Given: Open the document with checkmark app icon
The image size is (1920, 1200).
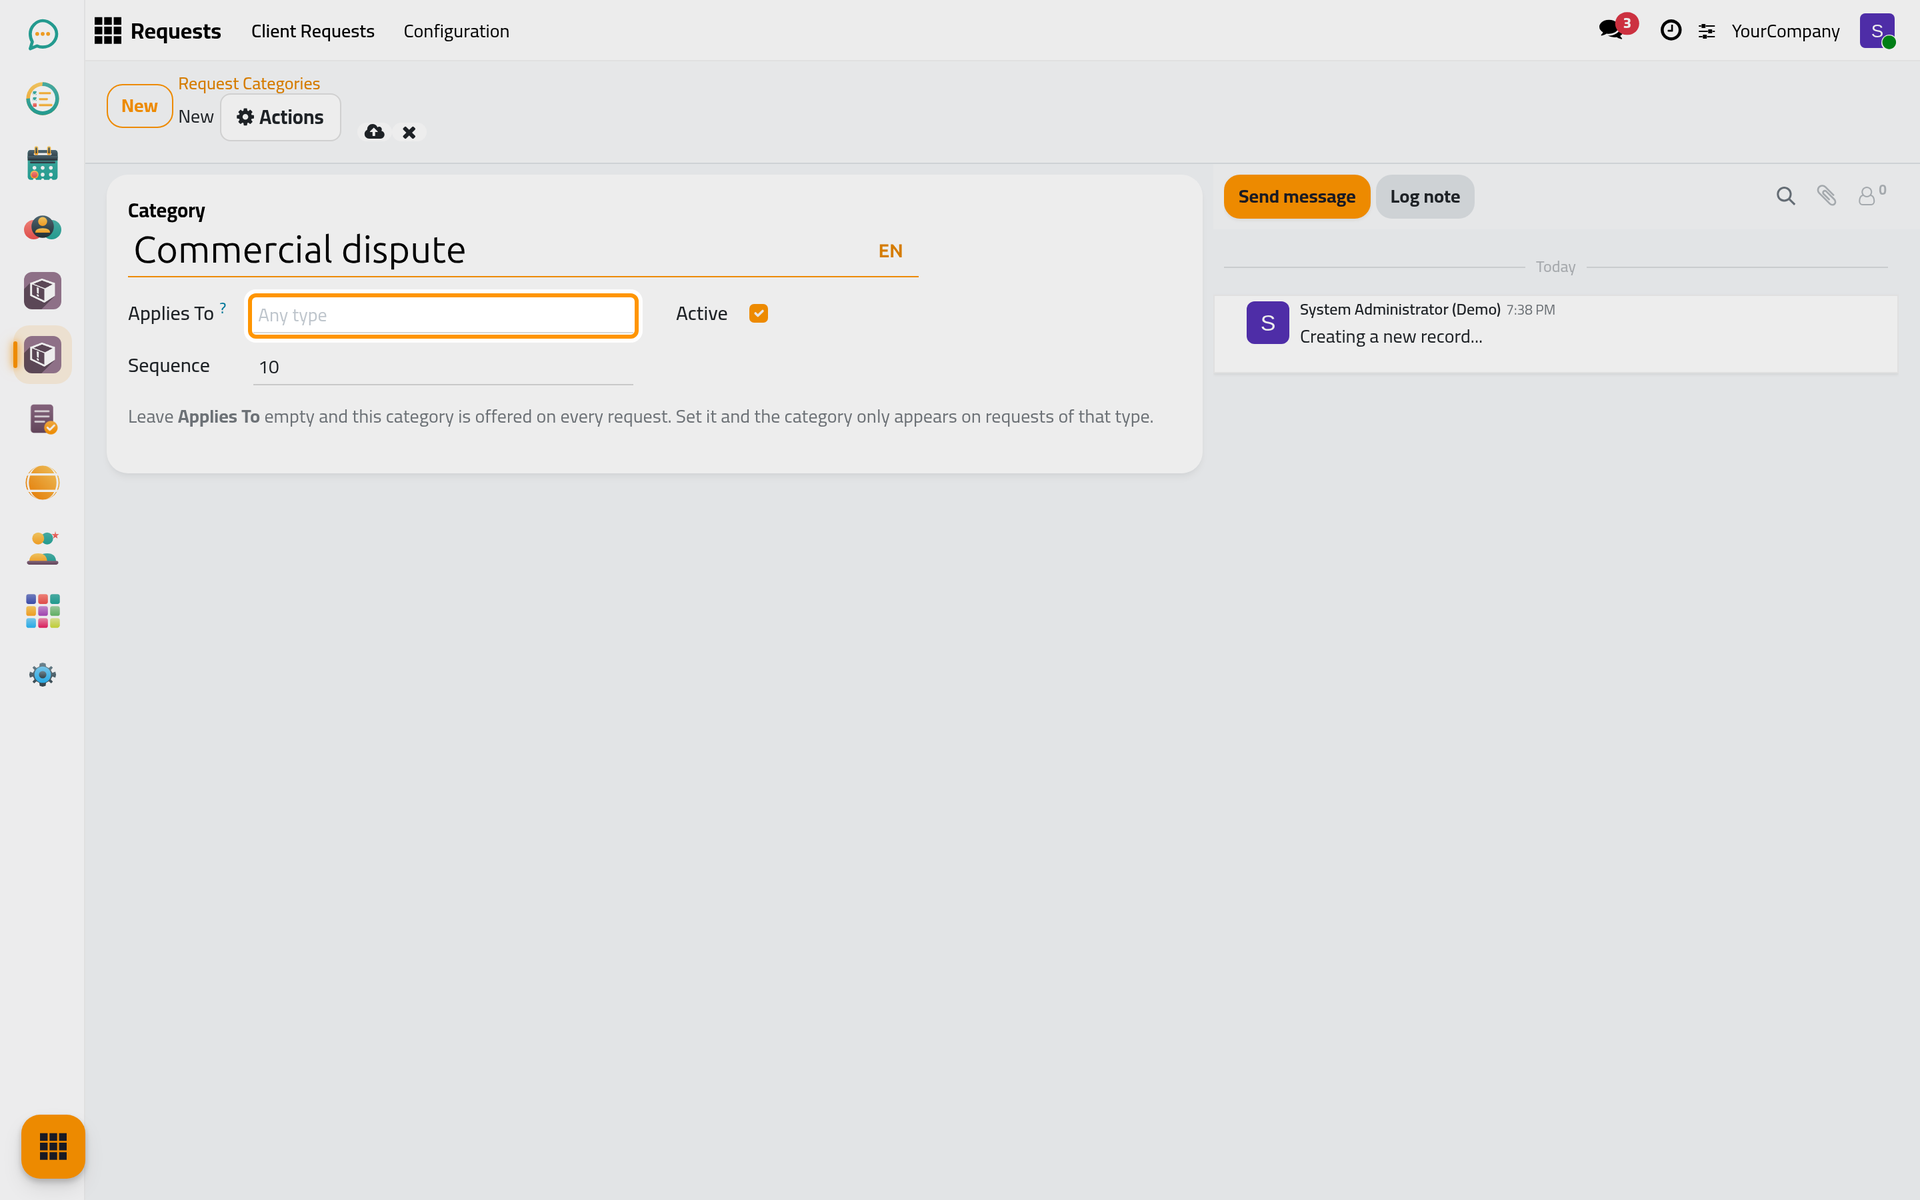Looking at the screenshot, I should 42,419.
